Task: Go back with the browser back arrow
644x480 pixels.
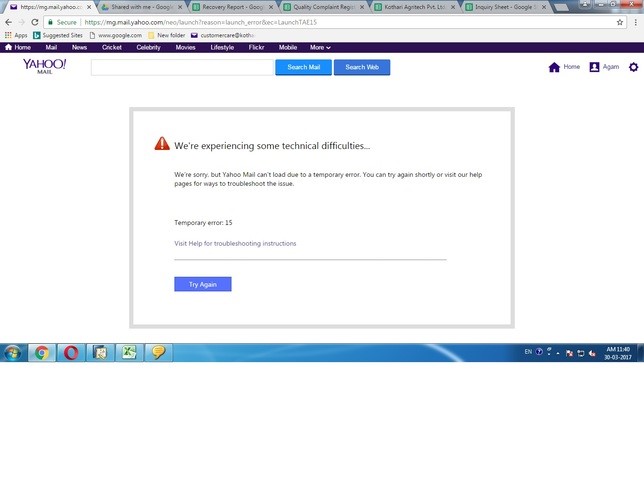Action: tap(9, 22)
